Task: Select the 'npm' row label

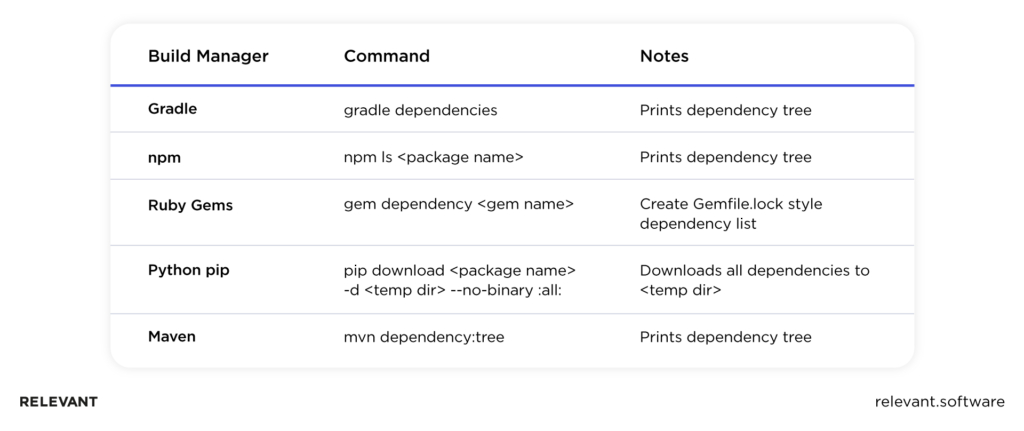Action: click(x=164, y=157)
